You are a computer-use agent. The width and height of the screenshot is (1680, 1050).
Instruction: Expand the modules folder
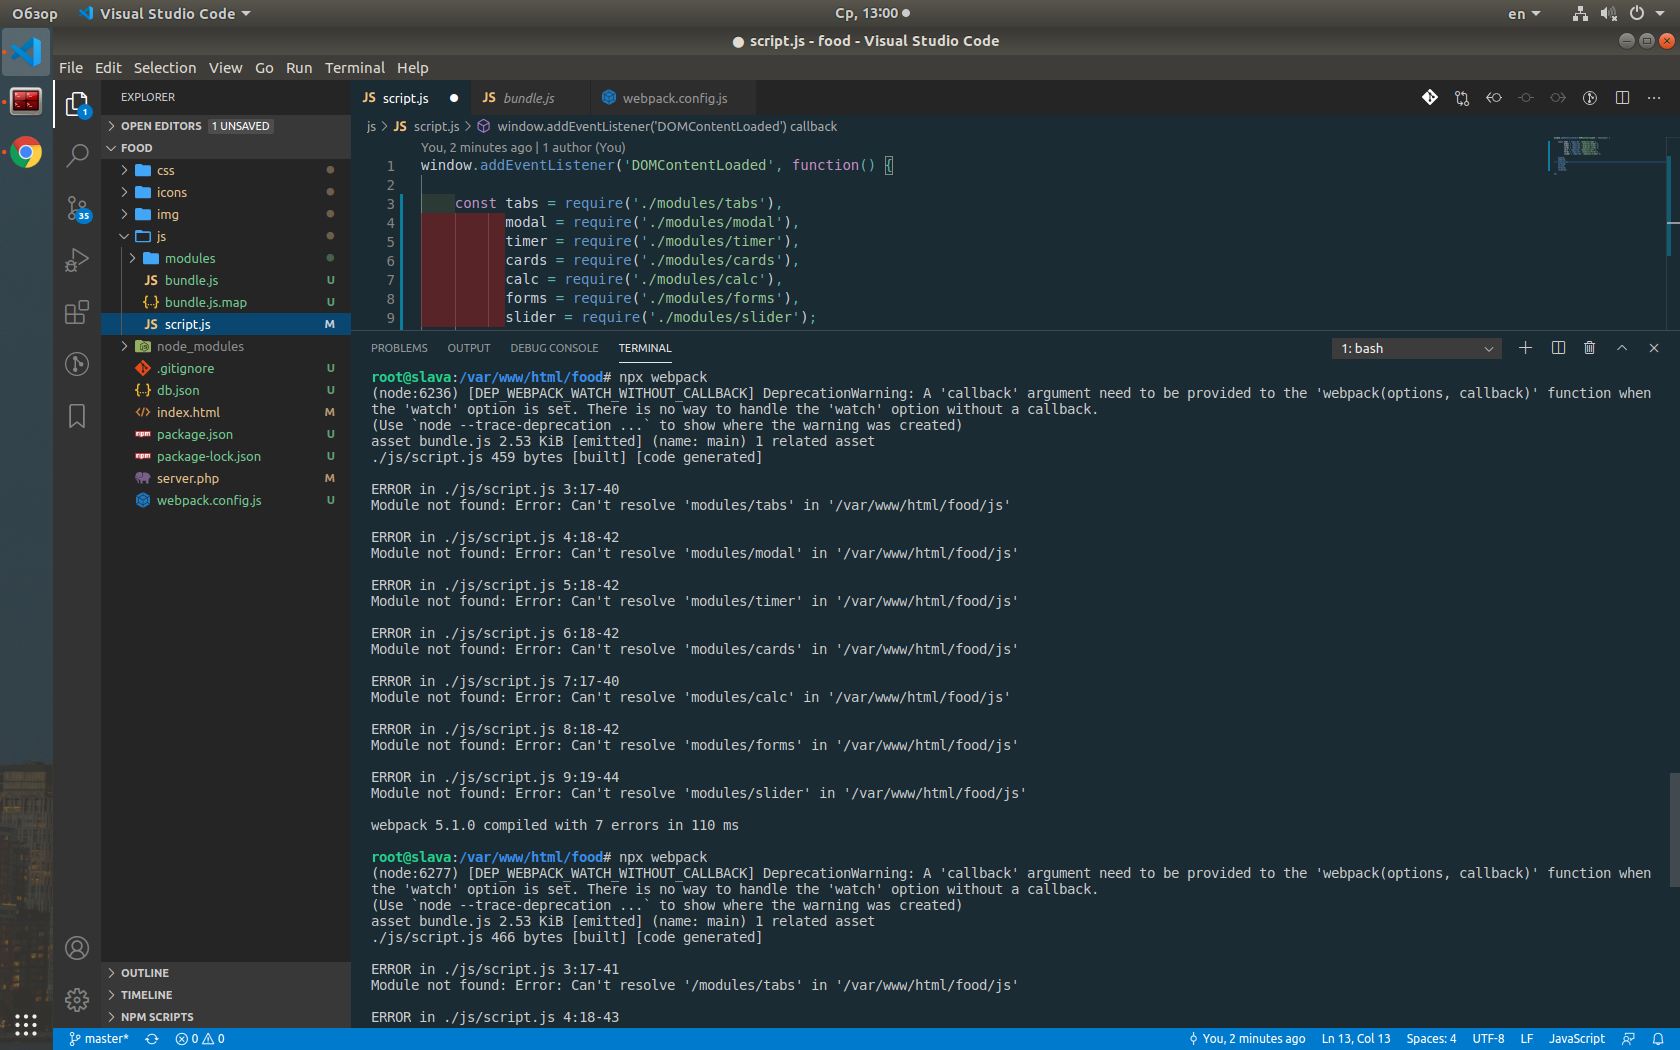point(226,258)
